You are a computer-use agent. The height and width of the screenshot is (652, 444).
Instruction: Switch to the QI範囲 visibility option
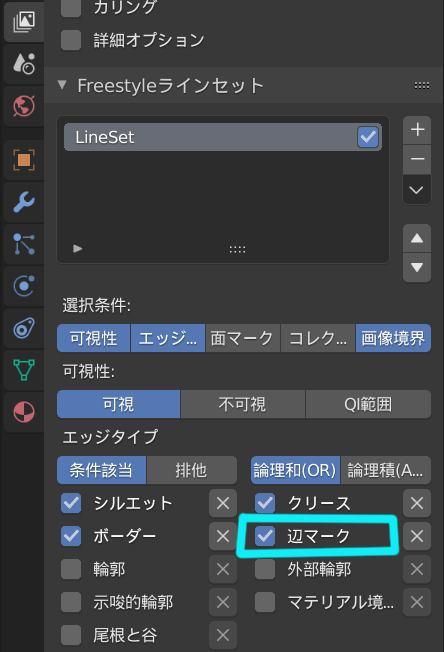pos(368,404)
